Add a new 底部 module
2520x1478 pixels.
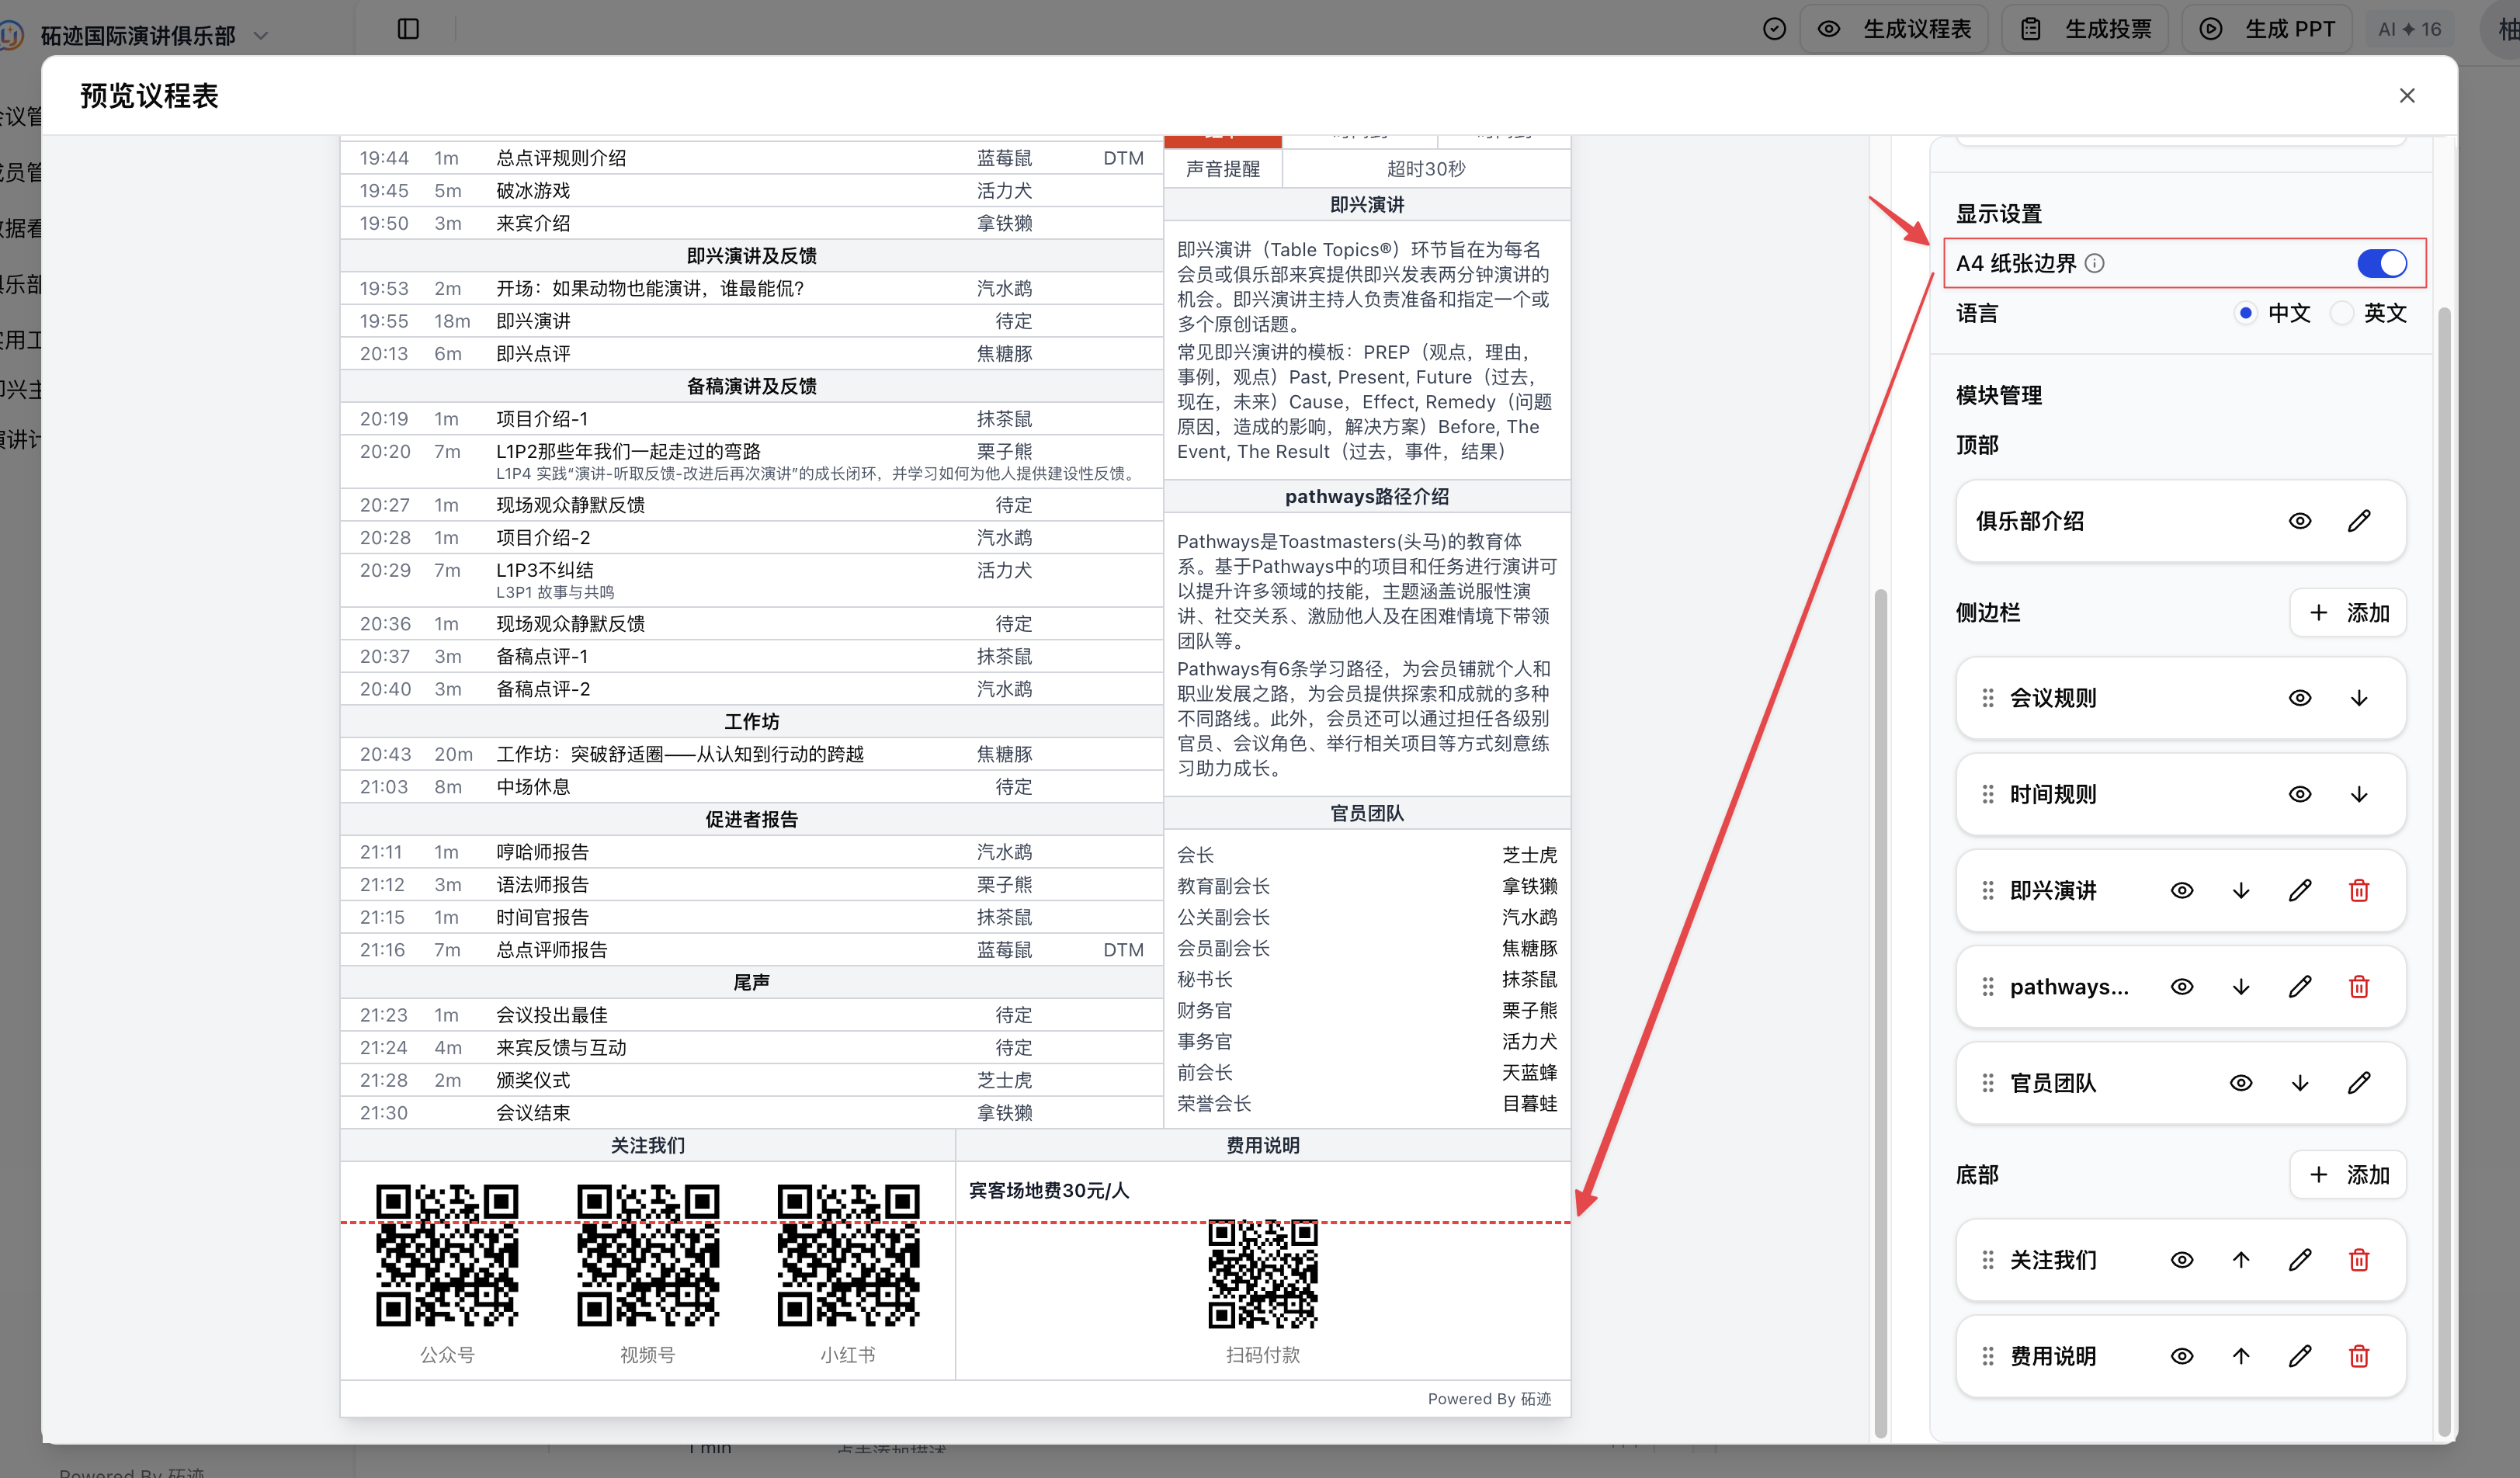[x=2348, y=1175]
